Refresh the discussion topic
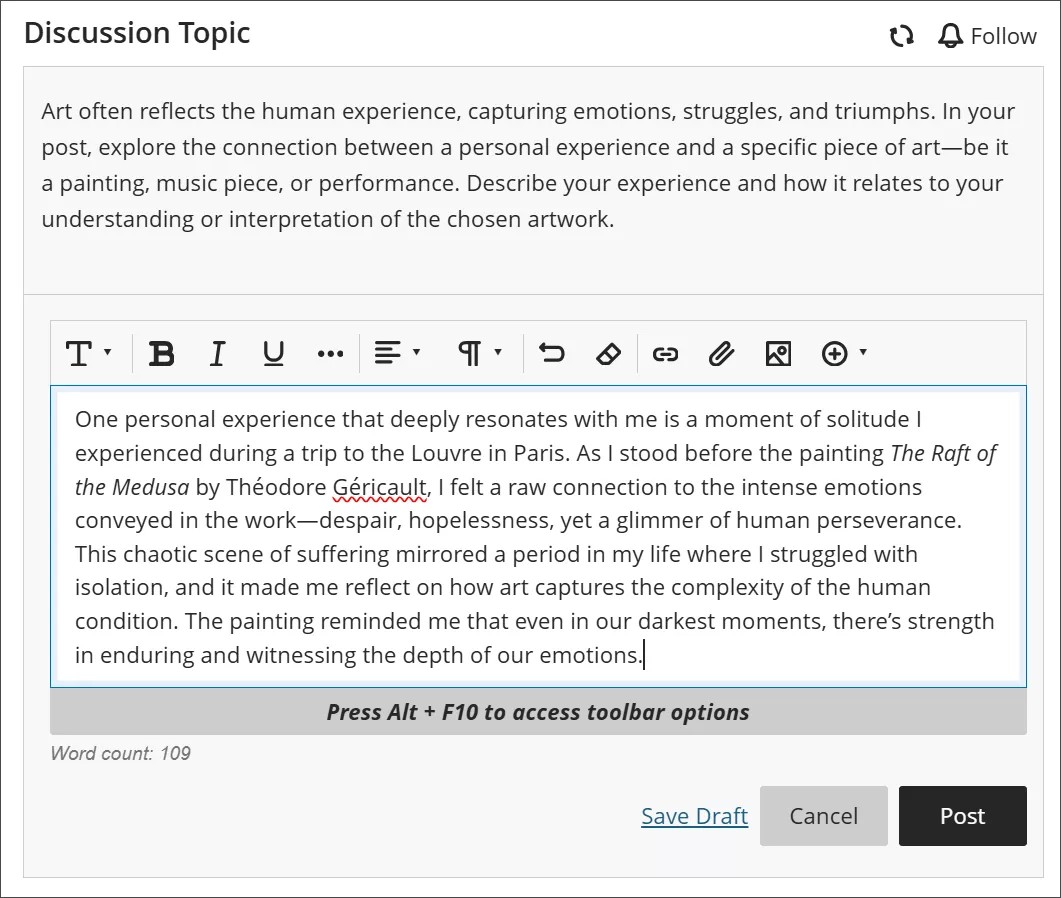Image resolution: width=1061 pixels, height=898 pixels. coord(901,35)
